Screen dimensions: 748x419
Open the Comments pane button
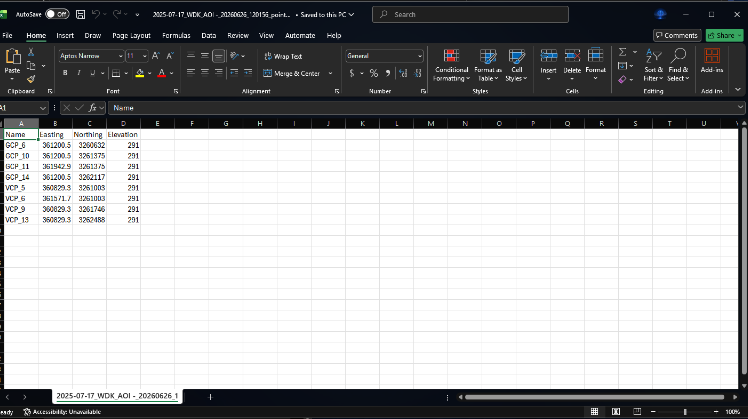[x=677, y=35]
